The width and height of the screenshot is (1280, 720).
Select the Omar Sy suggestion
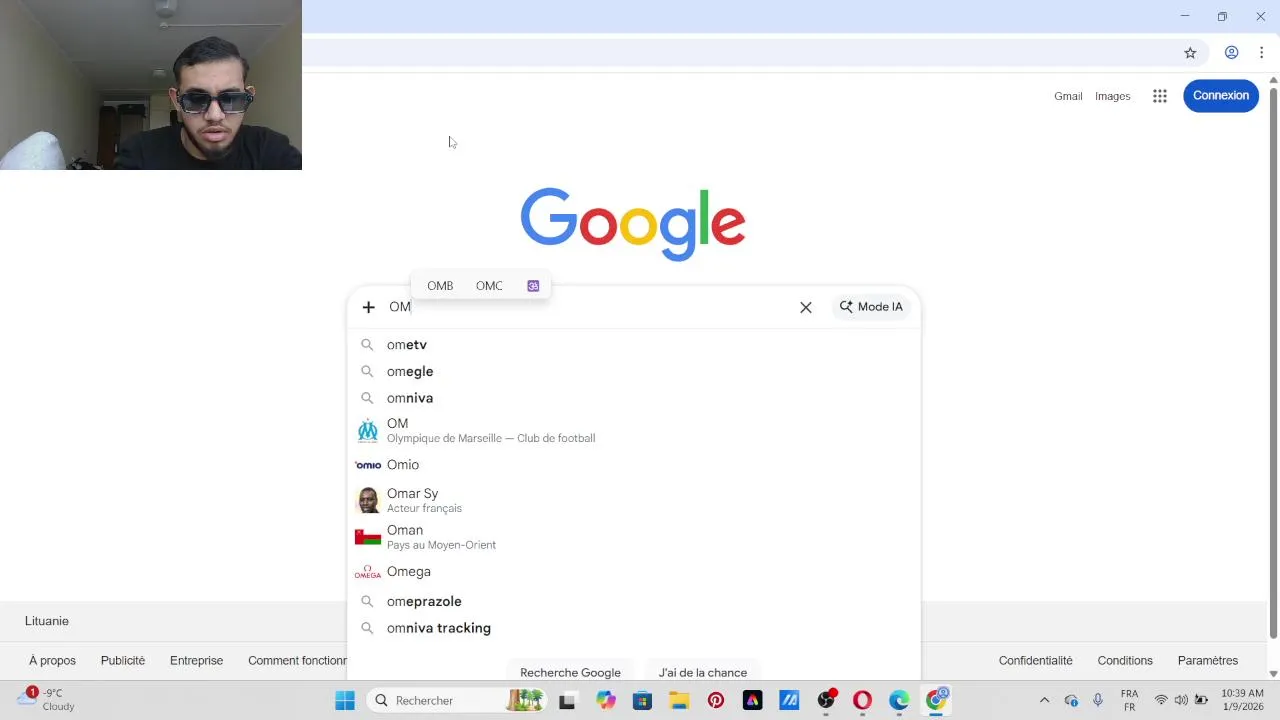pos(634,500)
